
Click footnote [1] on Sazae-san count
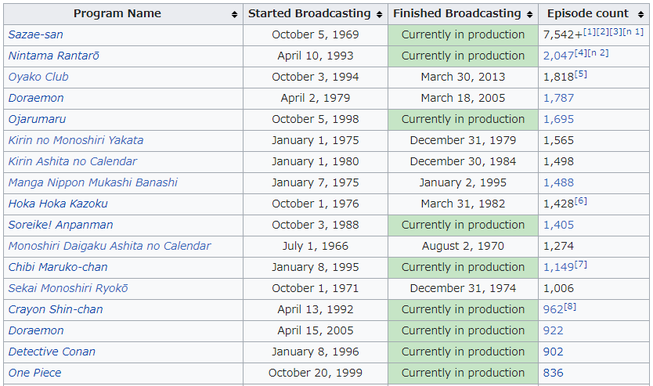589,32
